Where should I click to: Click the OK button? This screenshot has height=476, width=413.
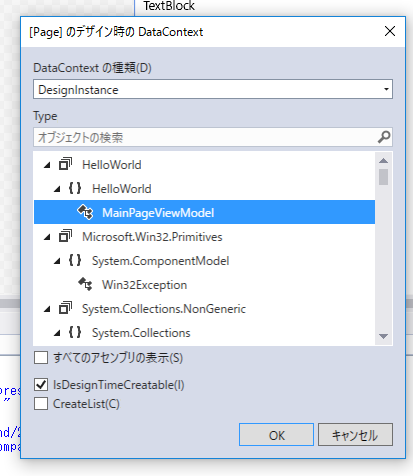tap(276, 435)
